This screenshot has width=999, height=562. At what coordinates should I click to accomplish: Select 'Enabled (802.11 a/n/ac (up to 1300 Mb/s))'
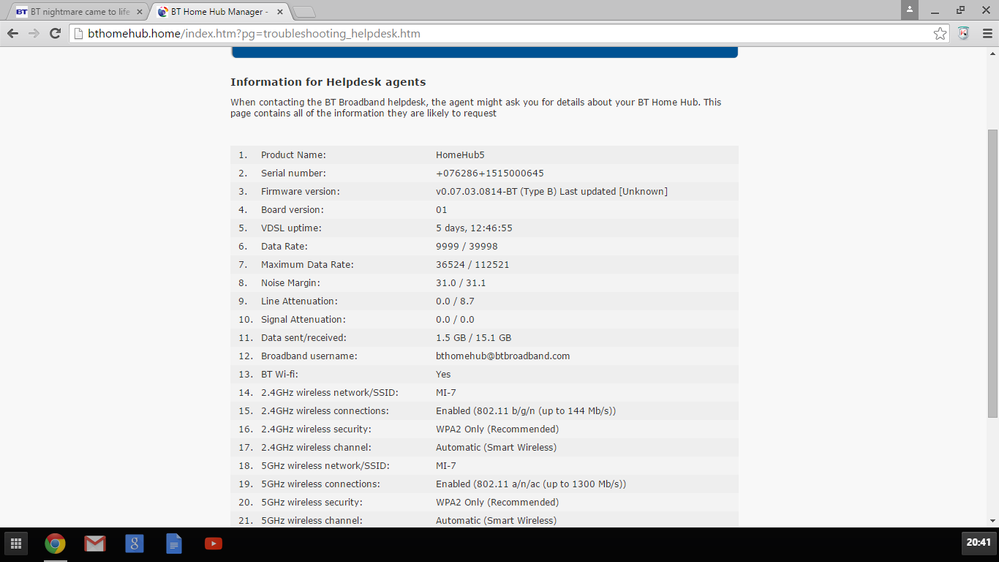531,484
